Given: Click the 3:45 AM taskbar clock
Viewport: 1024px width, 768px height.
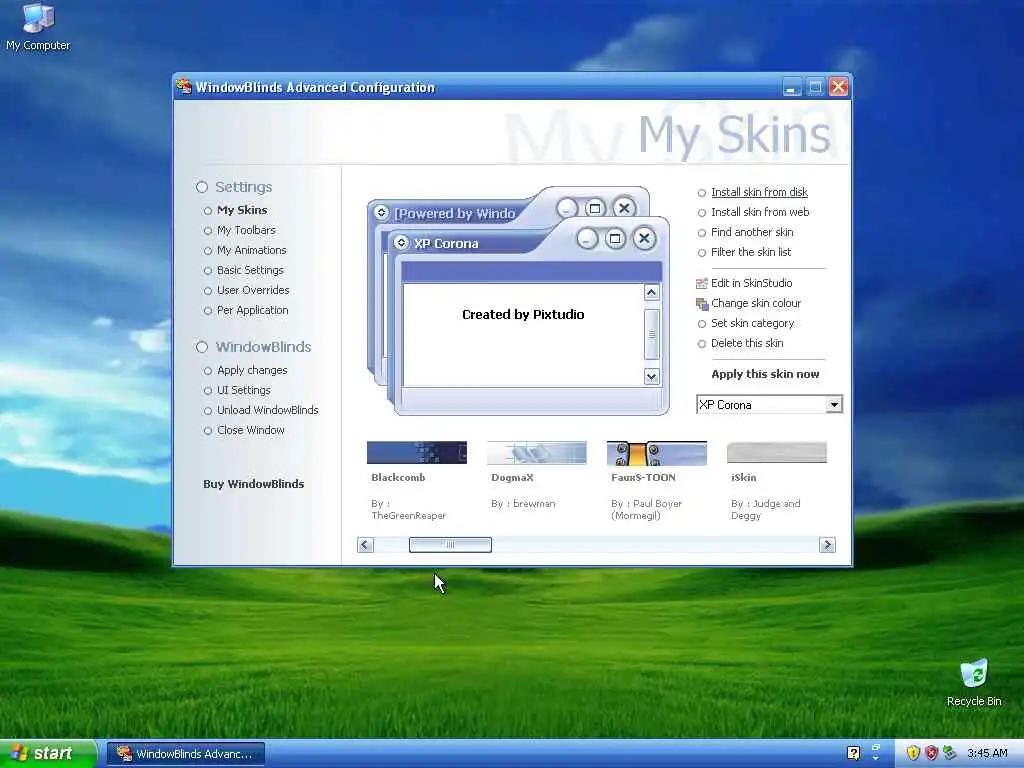Looking at the screenshot, I should click(987, 753).
